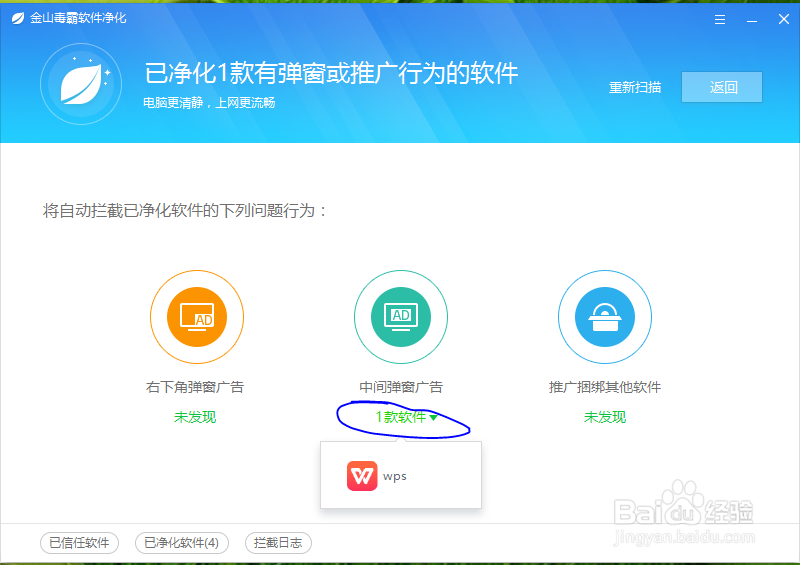Click the green middle popup ad icon
This screenshot has height=565, width=800.
click(401, 317)
